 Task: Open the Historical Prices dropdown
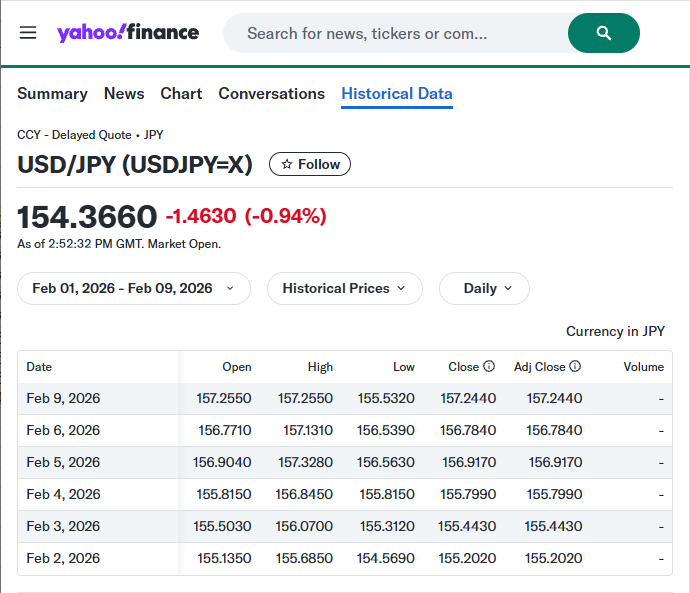click(345, 288)
